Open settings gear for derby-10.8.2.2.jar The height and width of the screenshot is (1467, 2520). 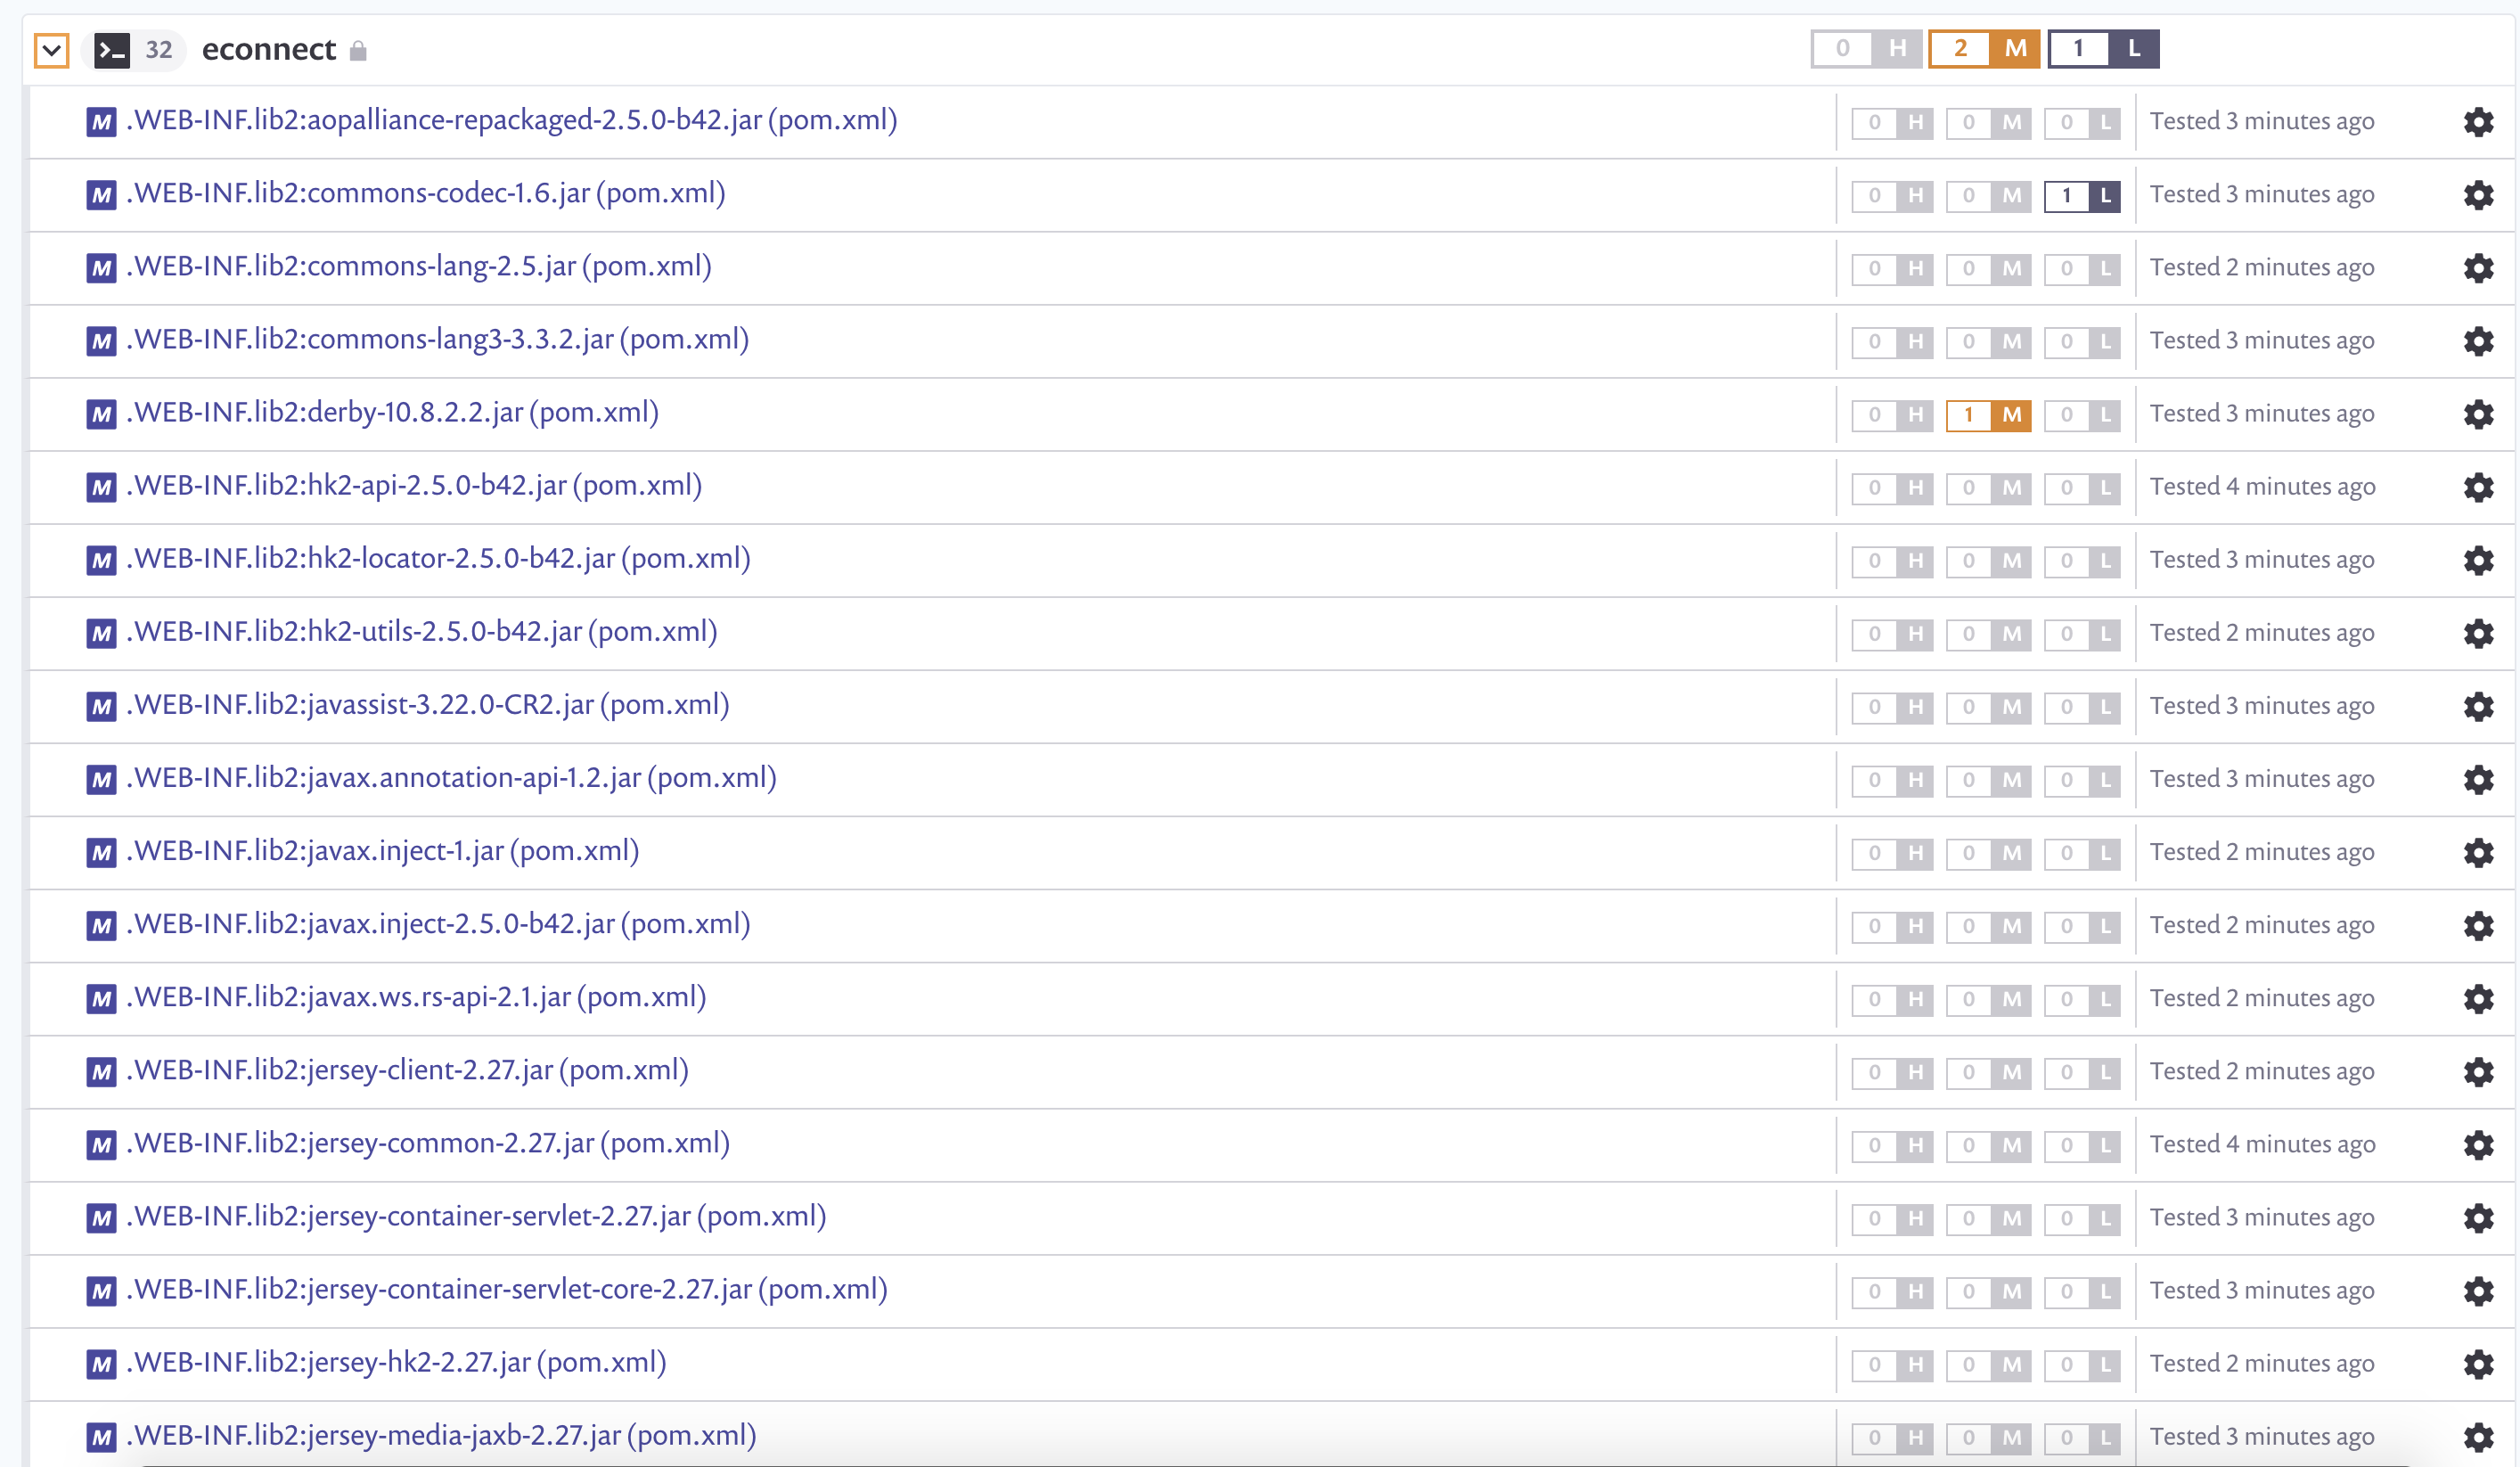tap(2477, 414)
